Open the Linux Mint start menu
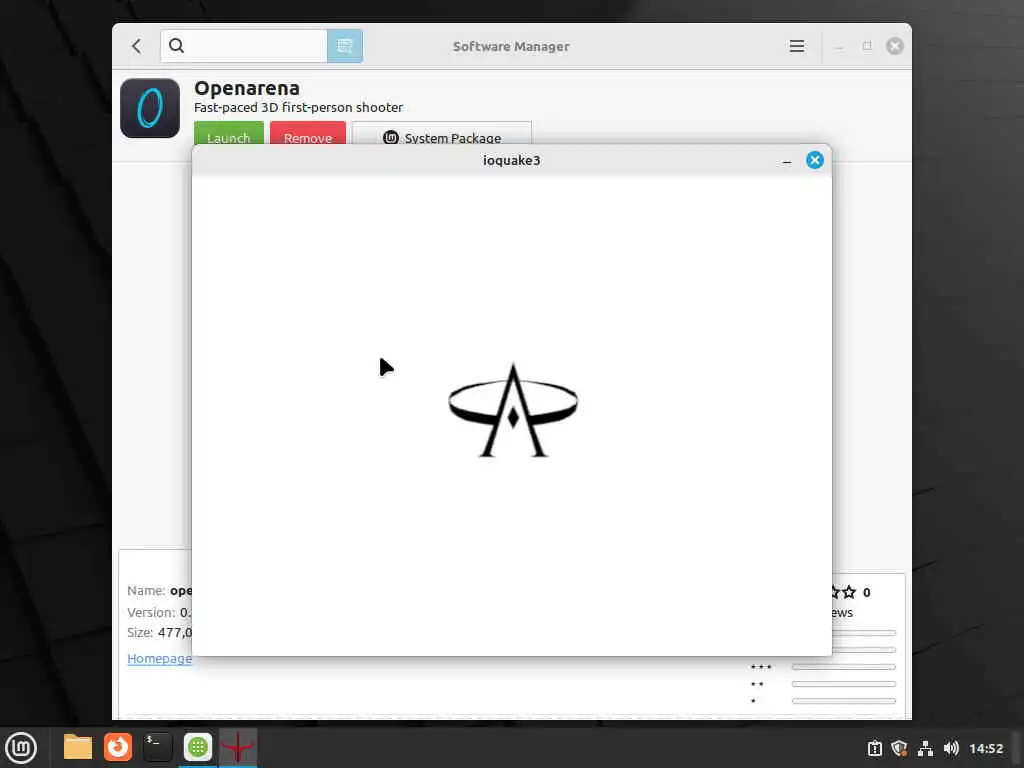Screen dimensions: 1024x768 21,748
